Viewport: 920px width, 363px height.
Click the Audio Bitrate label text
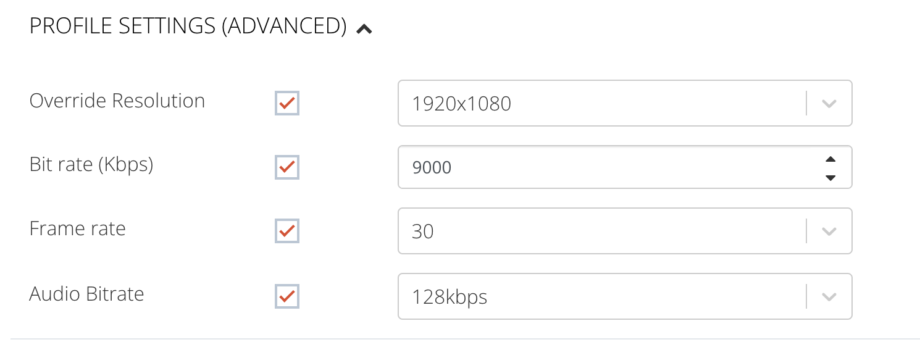tap(86, 293)
